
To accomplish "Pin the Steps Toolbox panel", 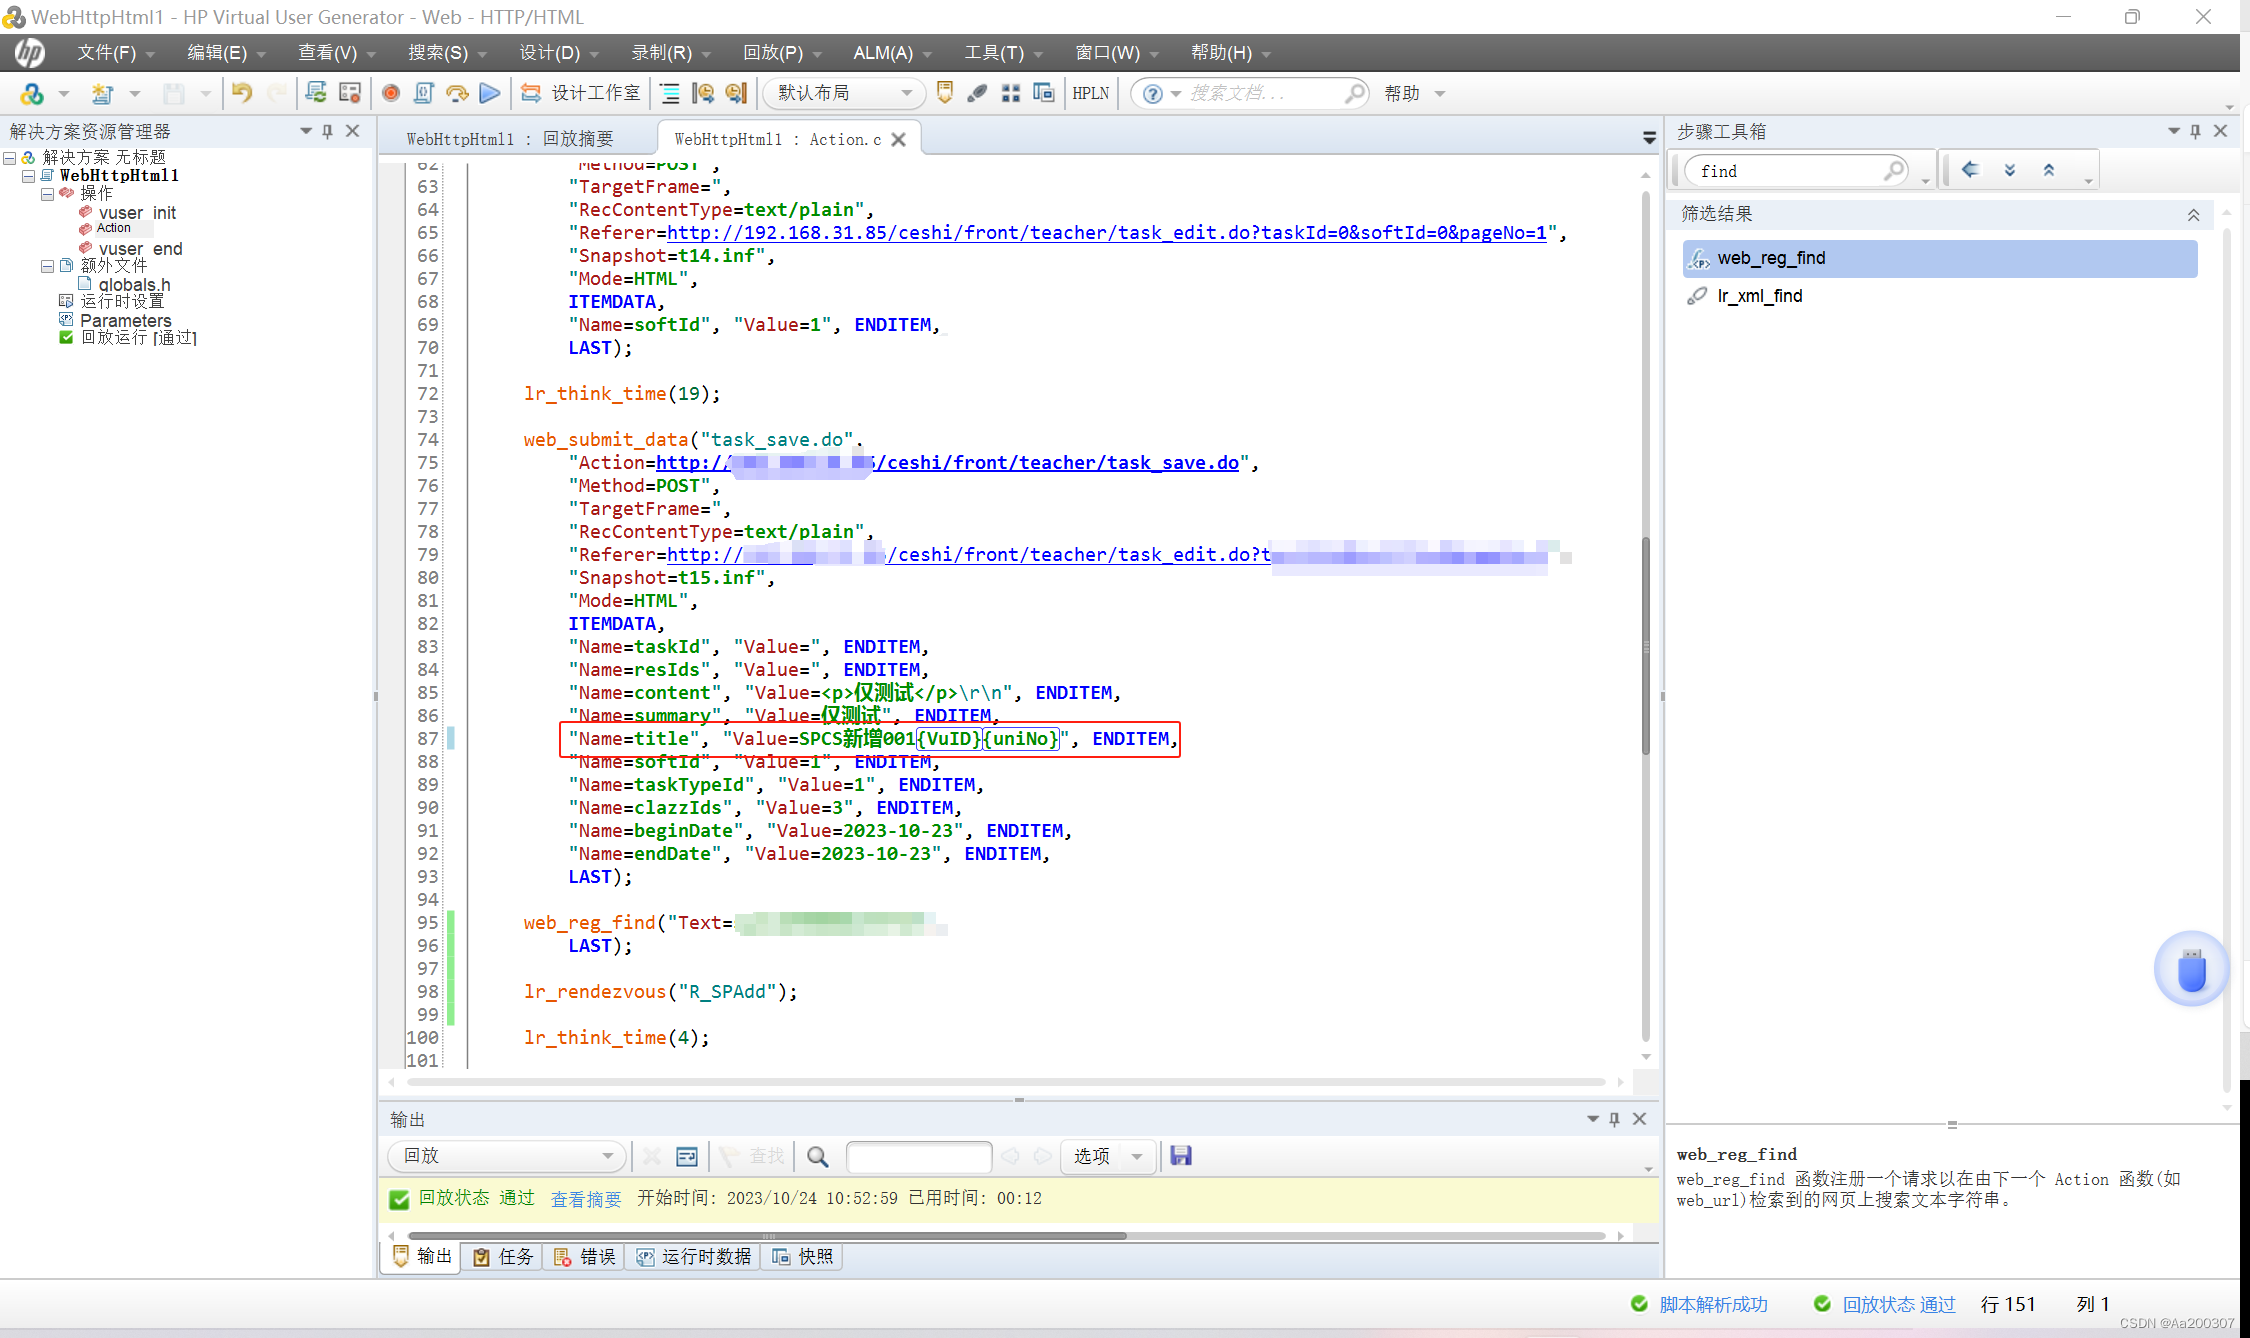I will [2195, 131].
